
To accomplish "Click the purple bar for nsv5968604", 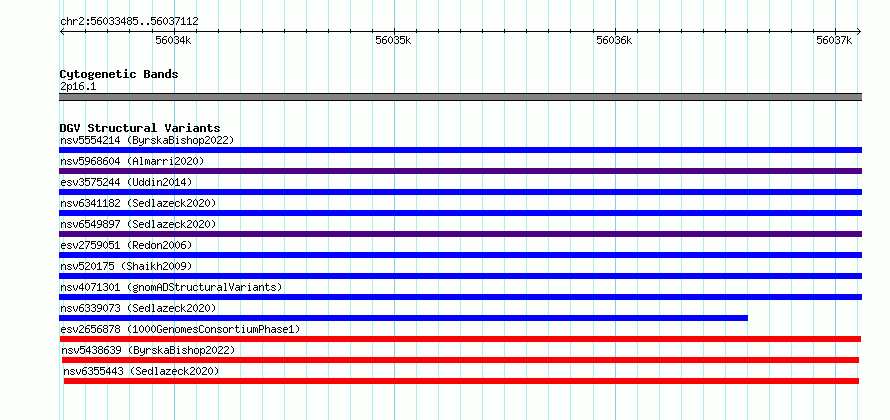I will tap(460, 171).
